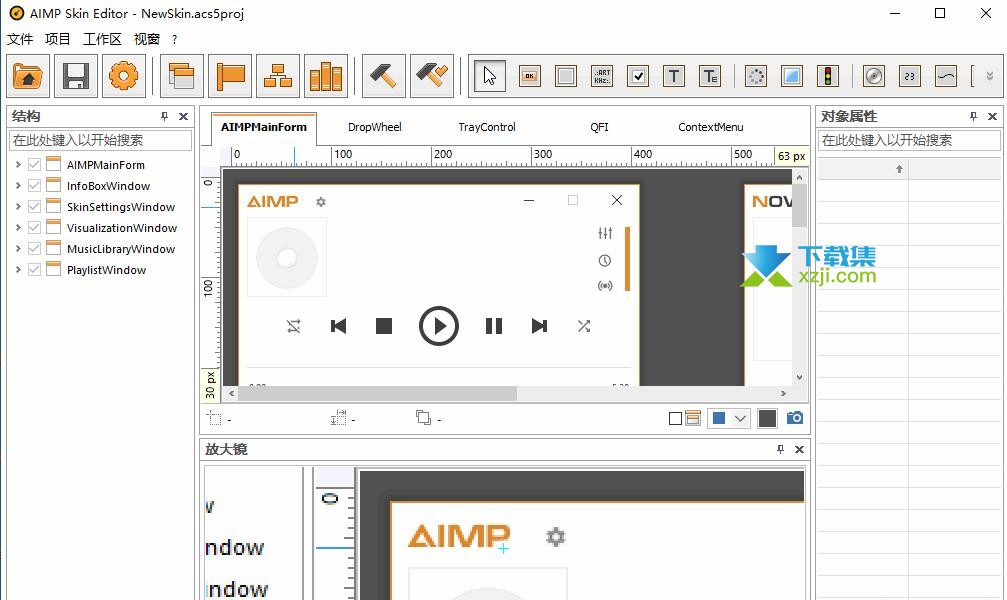Select the panel frame element tool
Viewport: 1007px width, 600px height.
click(566, 76)
